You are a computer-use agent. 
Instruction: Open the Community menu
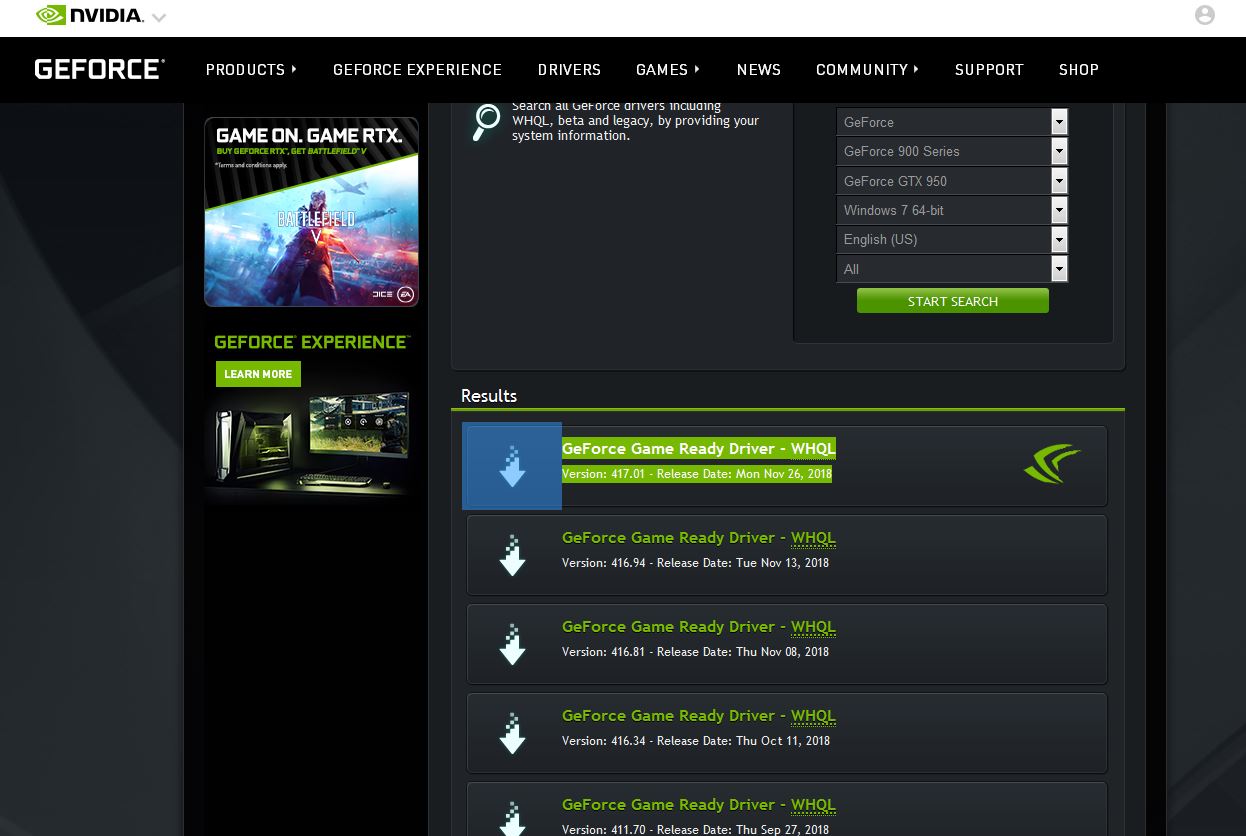click(x=867, y=69)
